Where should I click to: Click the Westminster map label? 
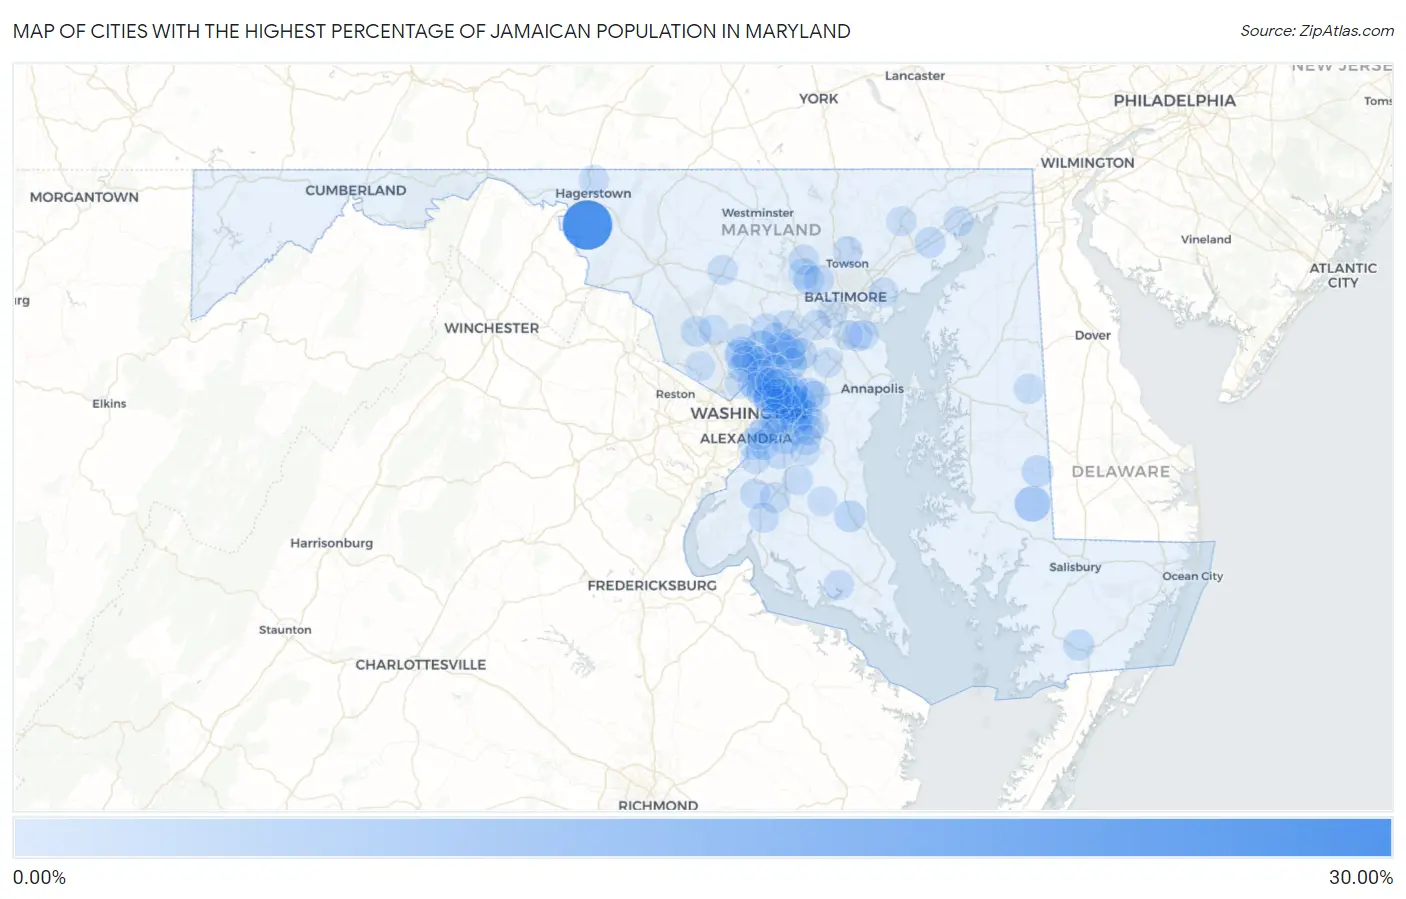758,213
